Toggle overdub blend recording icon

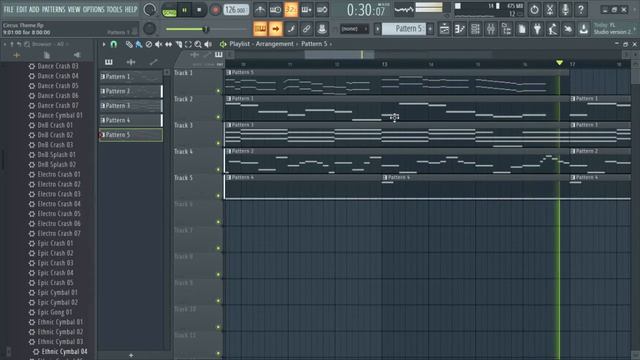click(x=307, y=9)
